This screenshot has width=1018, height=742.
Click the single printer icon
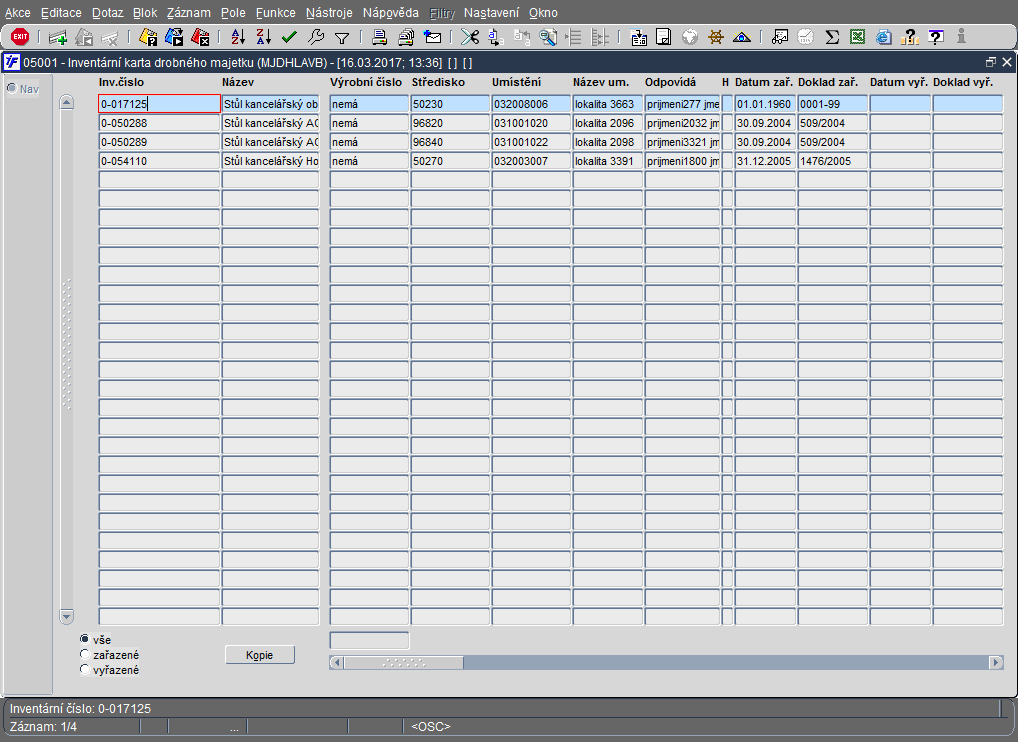pyautogui.click(x=379, y=37)
